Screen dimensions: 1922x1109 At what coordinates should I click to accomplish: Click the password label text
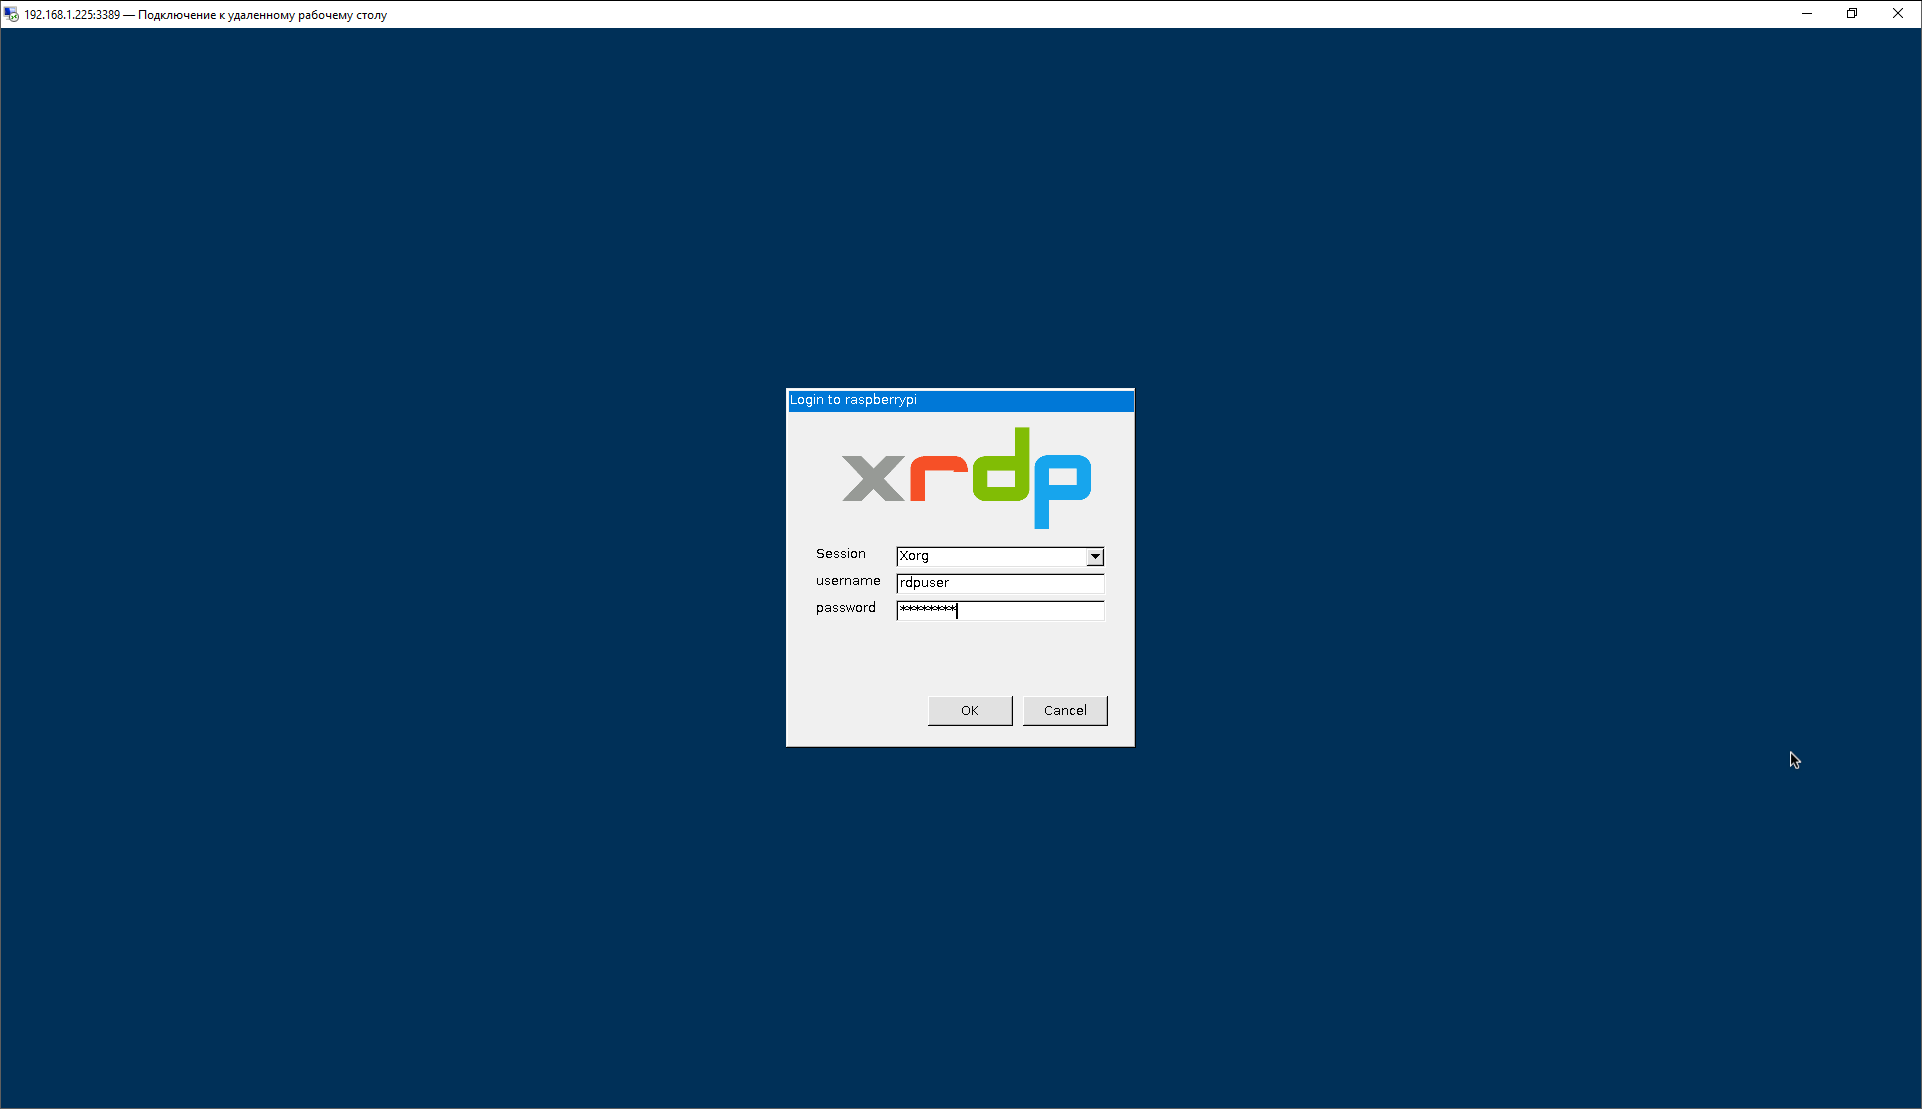[845, 608]
